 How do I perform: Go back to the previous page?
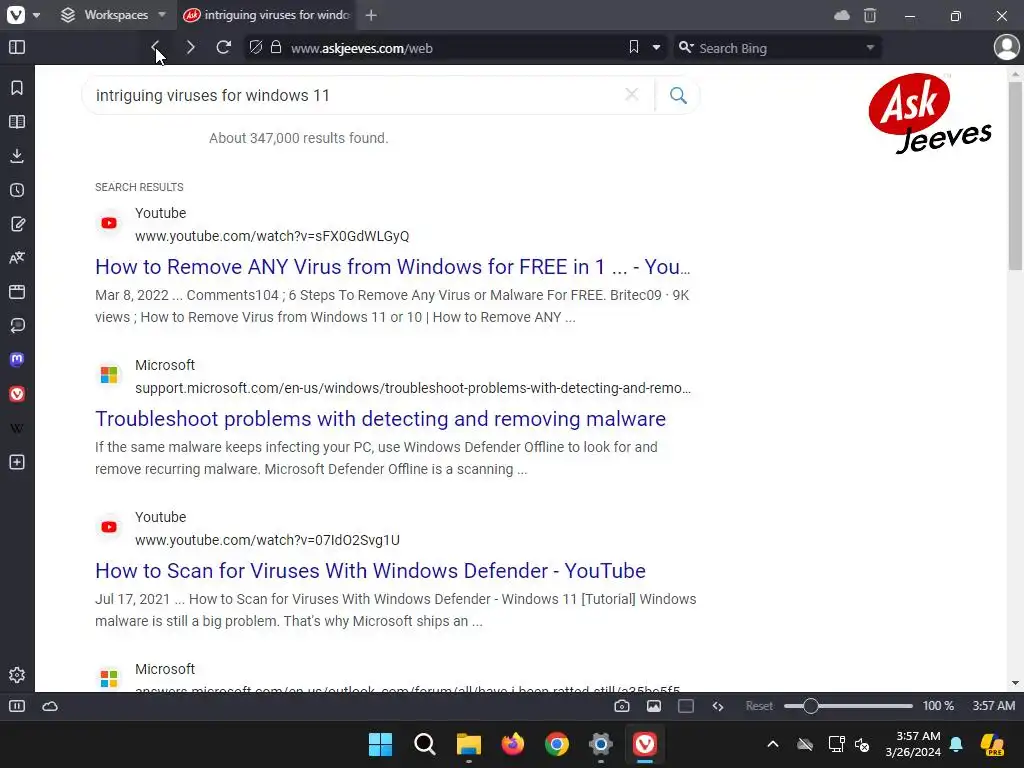click(155, 47)
